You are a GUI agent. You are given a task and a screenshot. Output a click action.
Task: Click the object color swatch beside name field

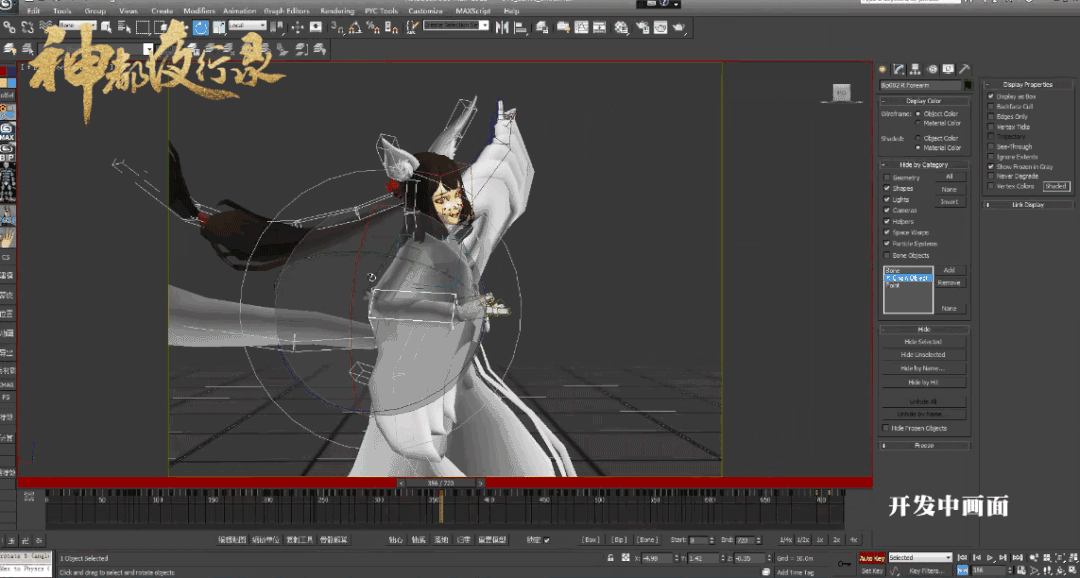(968, 86)
